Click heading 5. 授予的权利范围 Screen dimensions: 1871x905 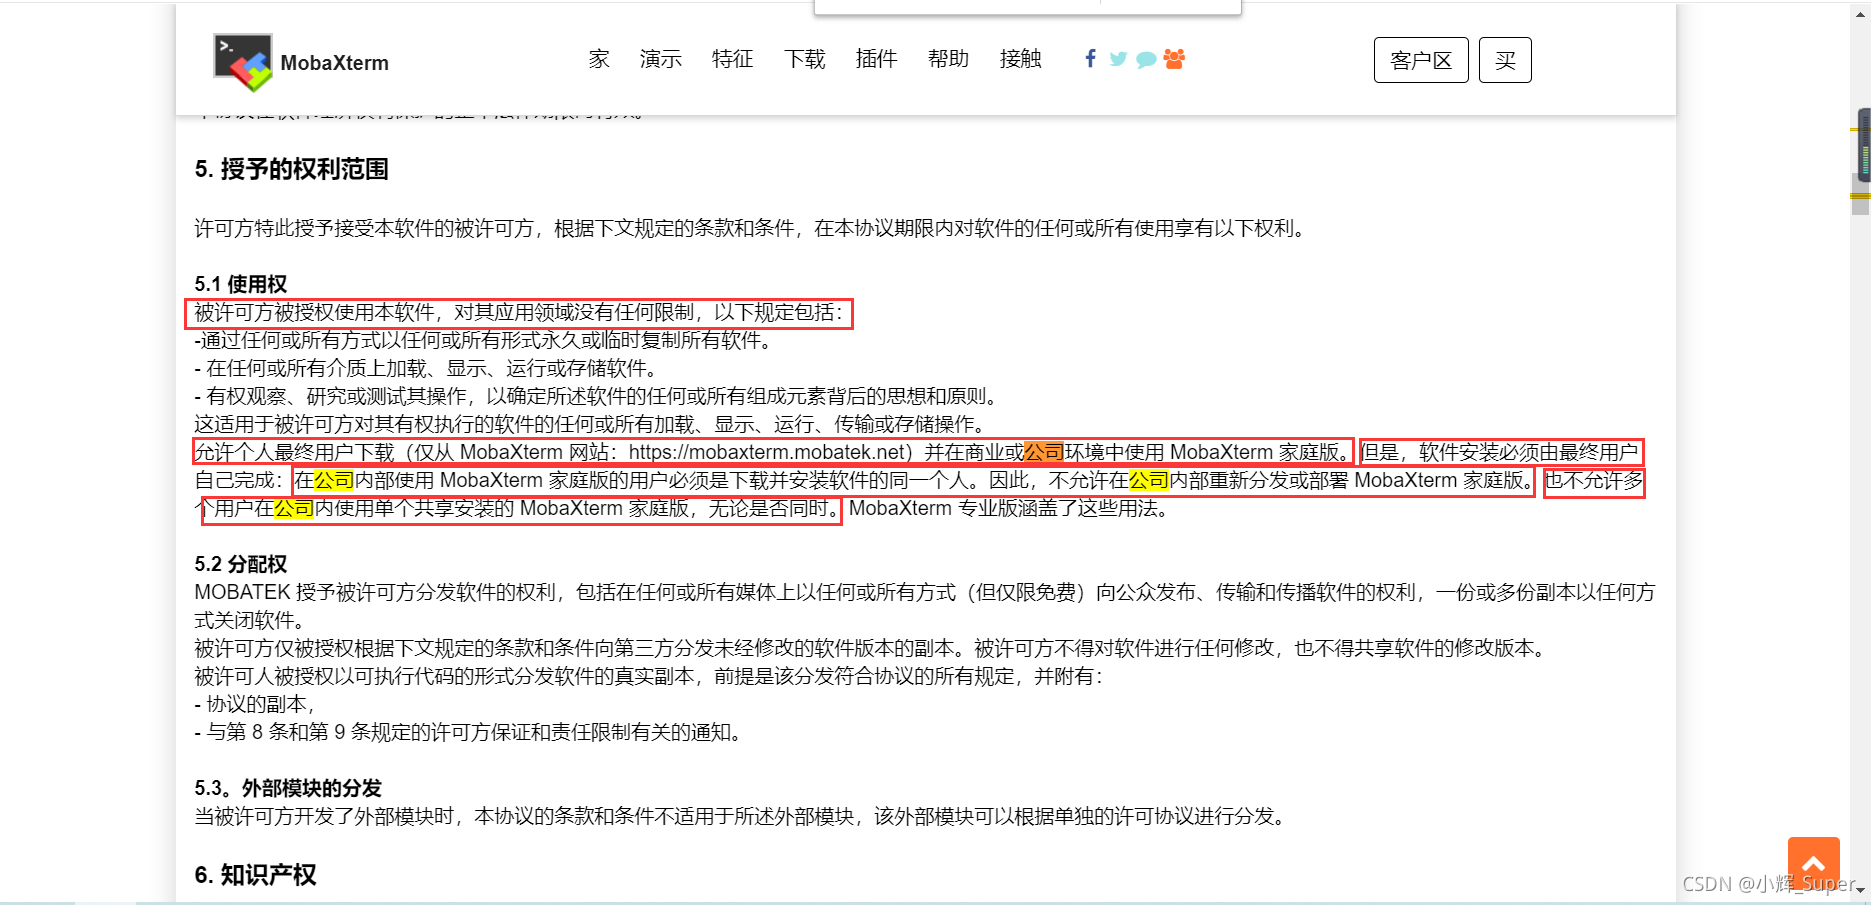[291, 169]
